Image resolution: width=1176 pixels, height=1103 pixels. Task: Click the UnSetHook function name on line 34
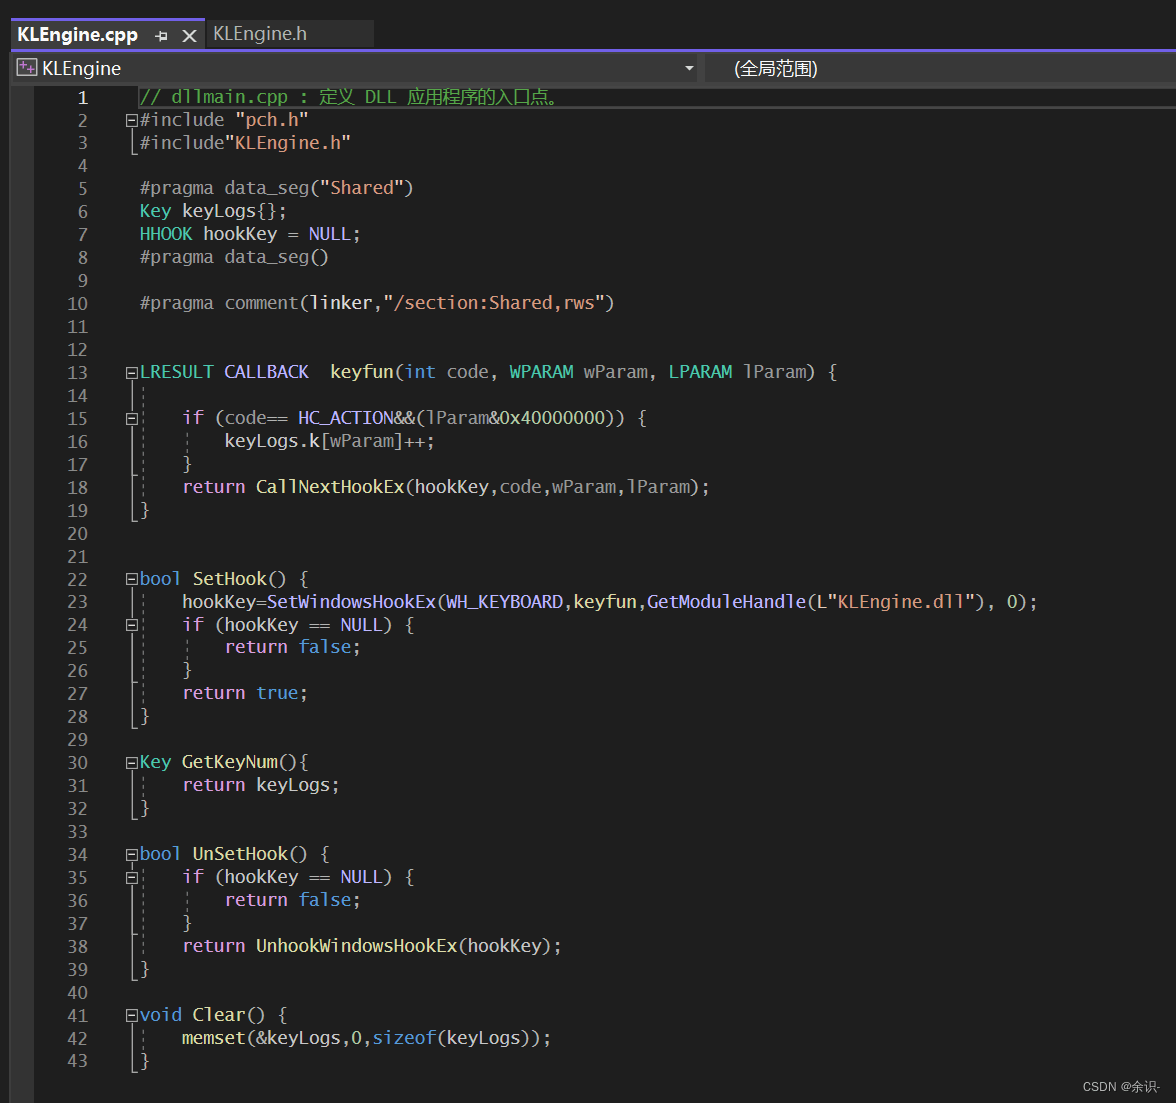click(x=240, y=854)
